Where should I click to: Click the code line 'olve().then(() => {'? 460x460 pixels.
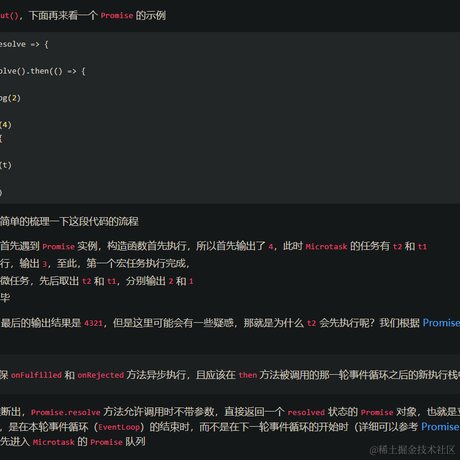pyautogui.click(x=43, y=71)
